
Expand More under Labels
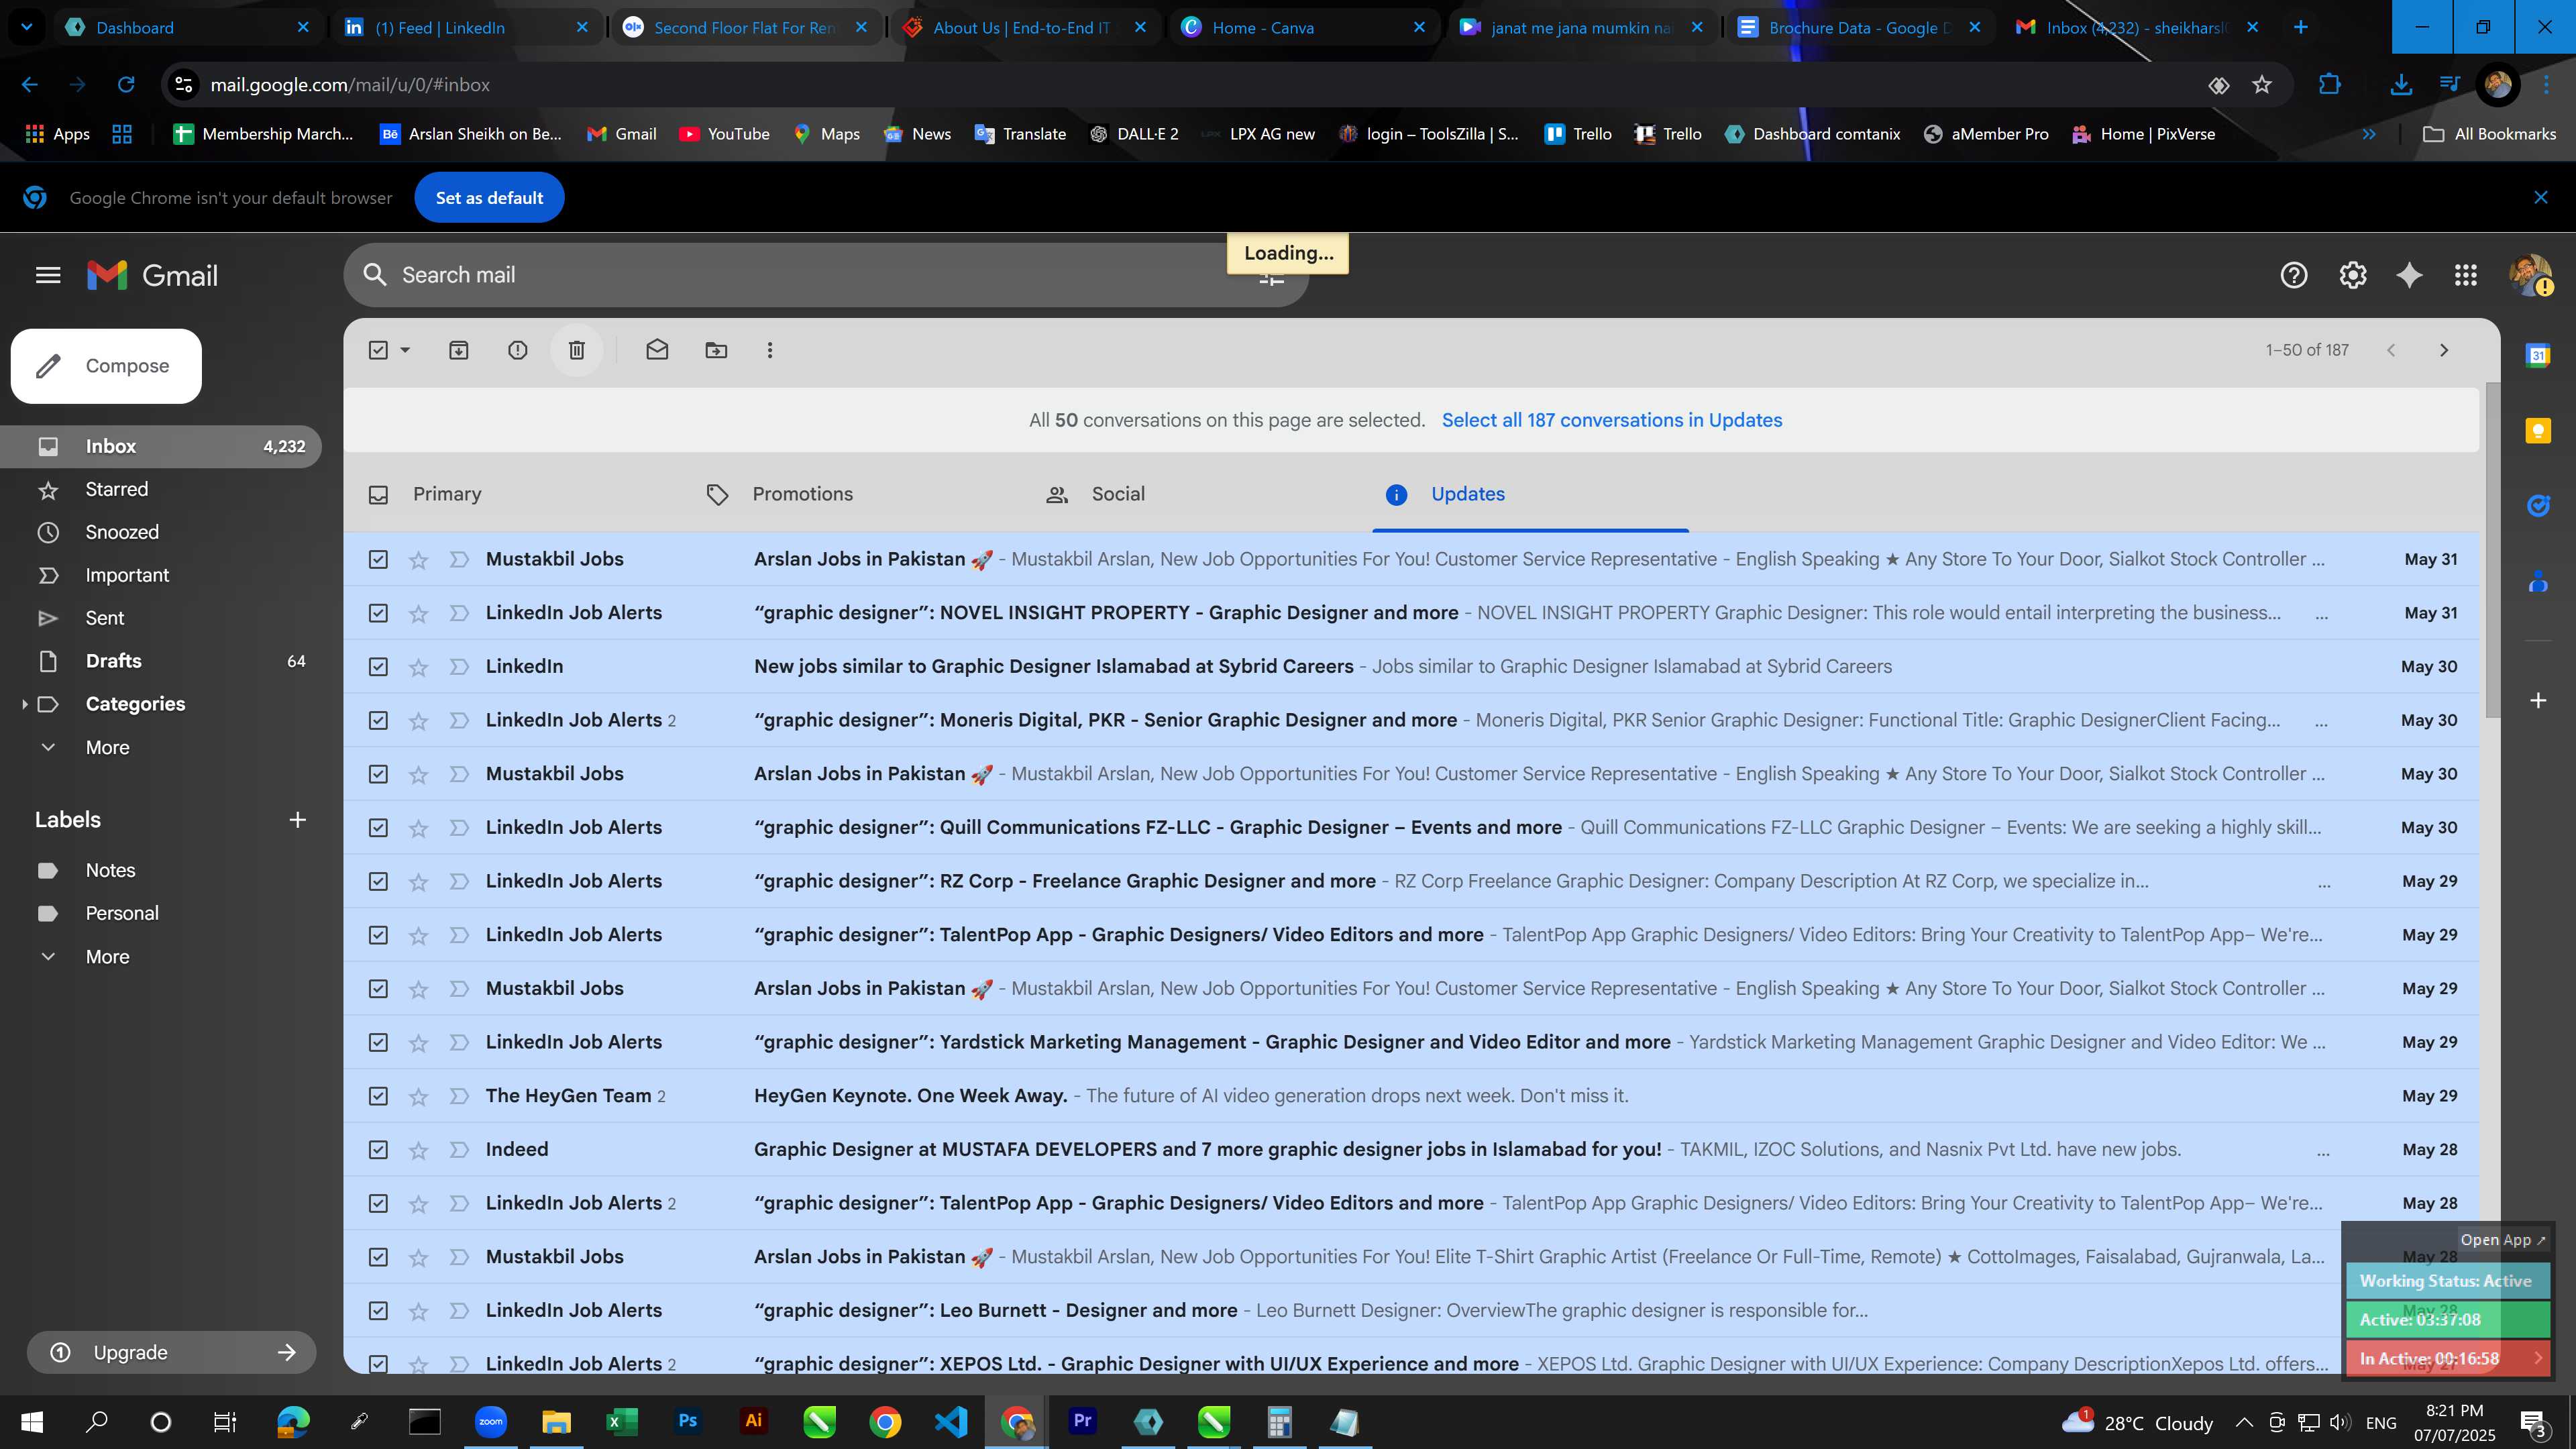[x=107, y=957]
